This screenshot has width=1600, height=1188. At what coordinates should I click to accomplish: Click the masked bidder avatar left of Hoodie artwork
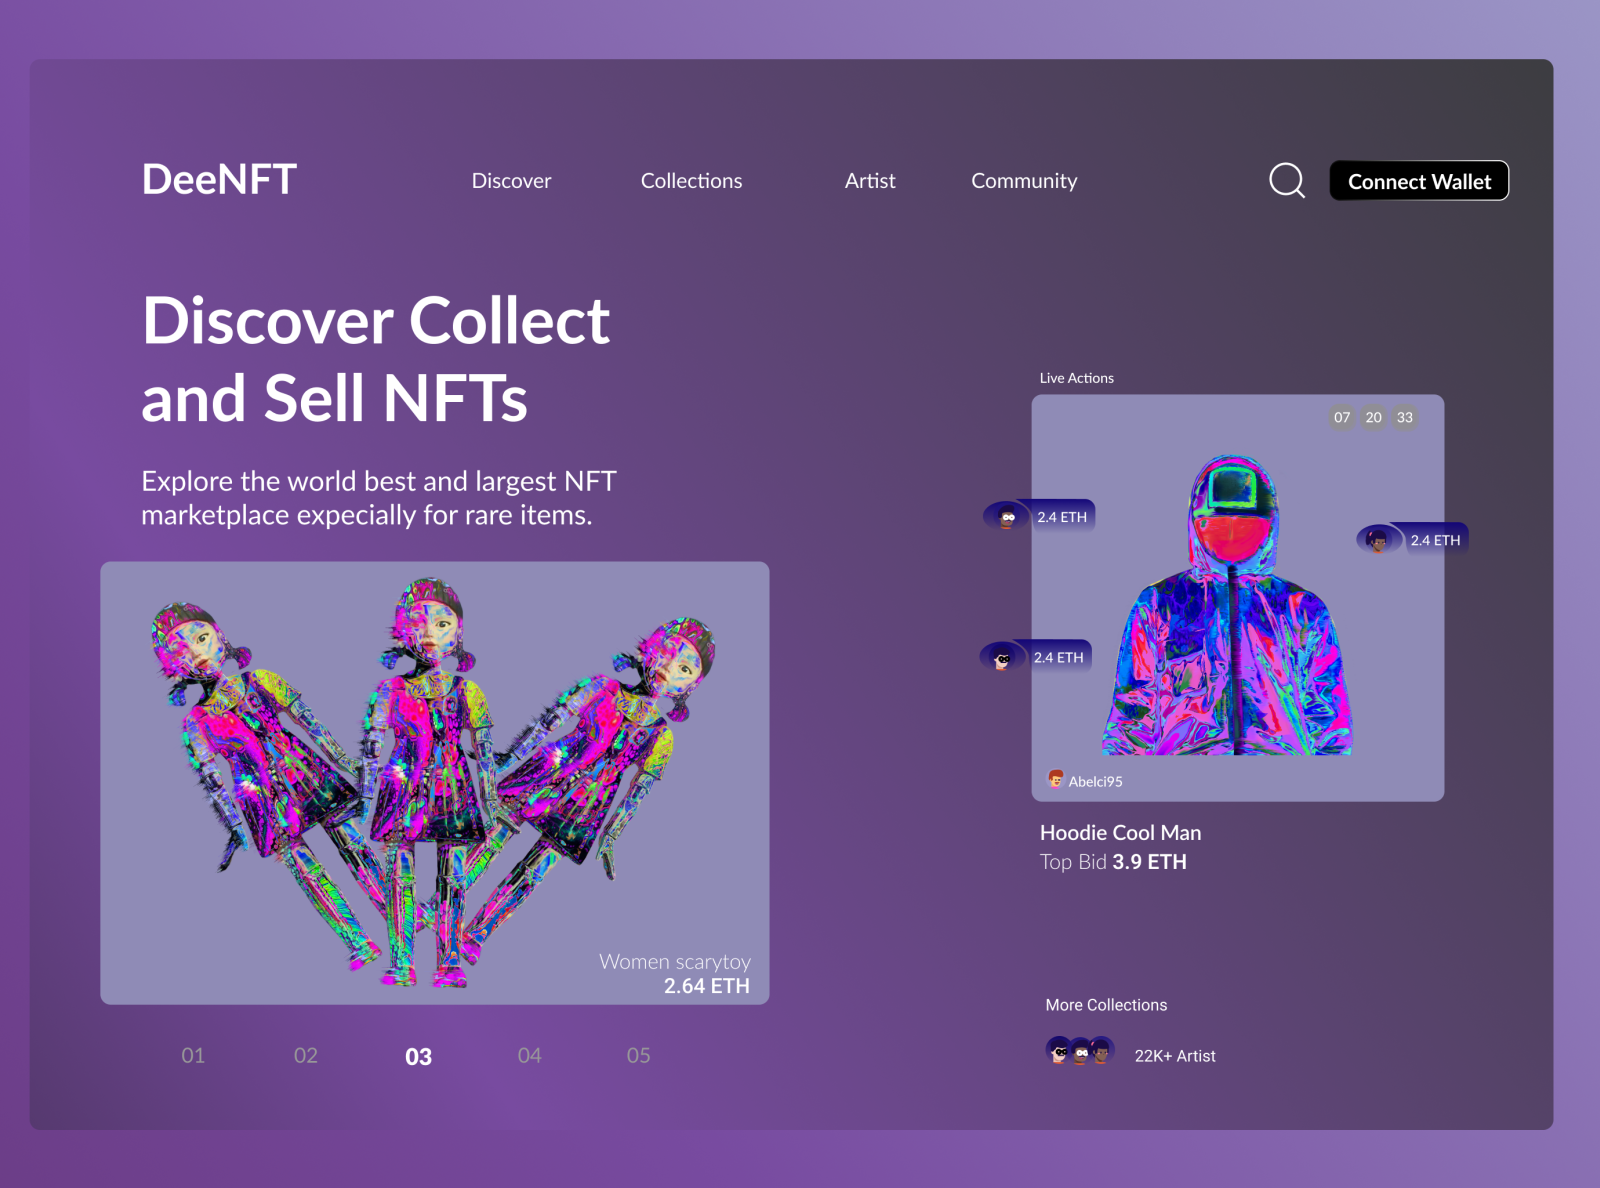pyautogui.click(x=1006, y=516)
